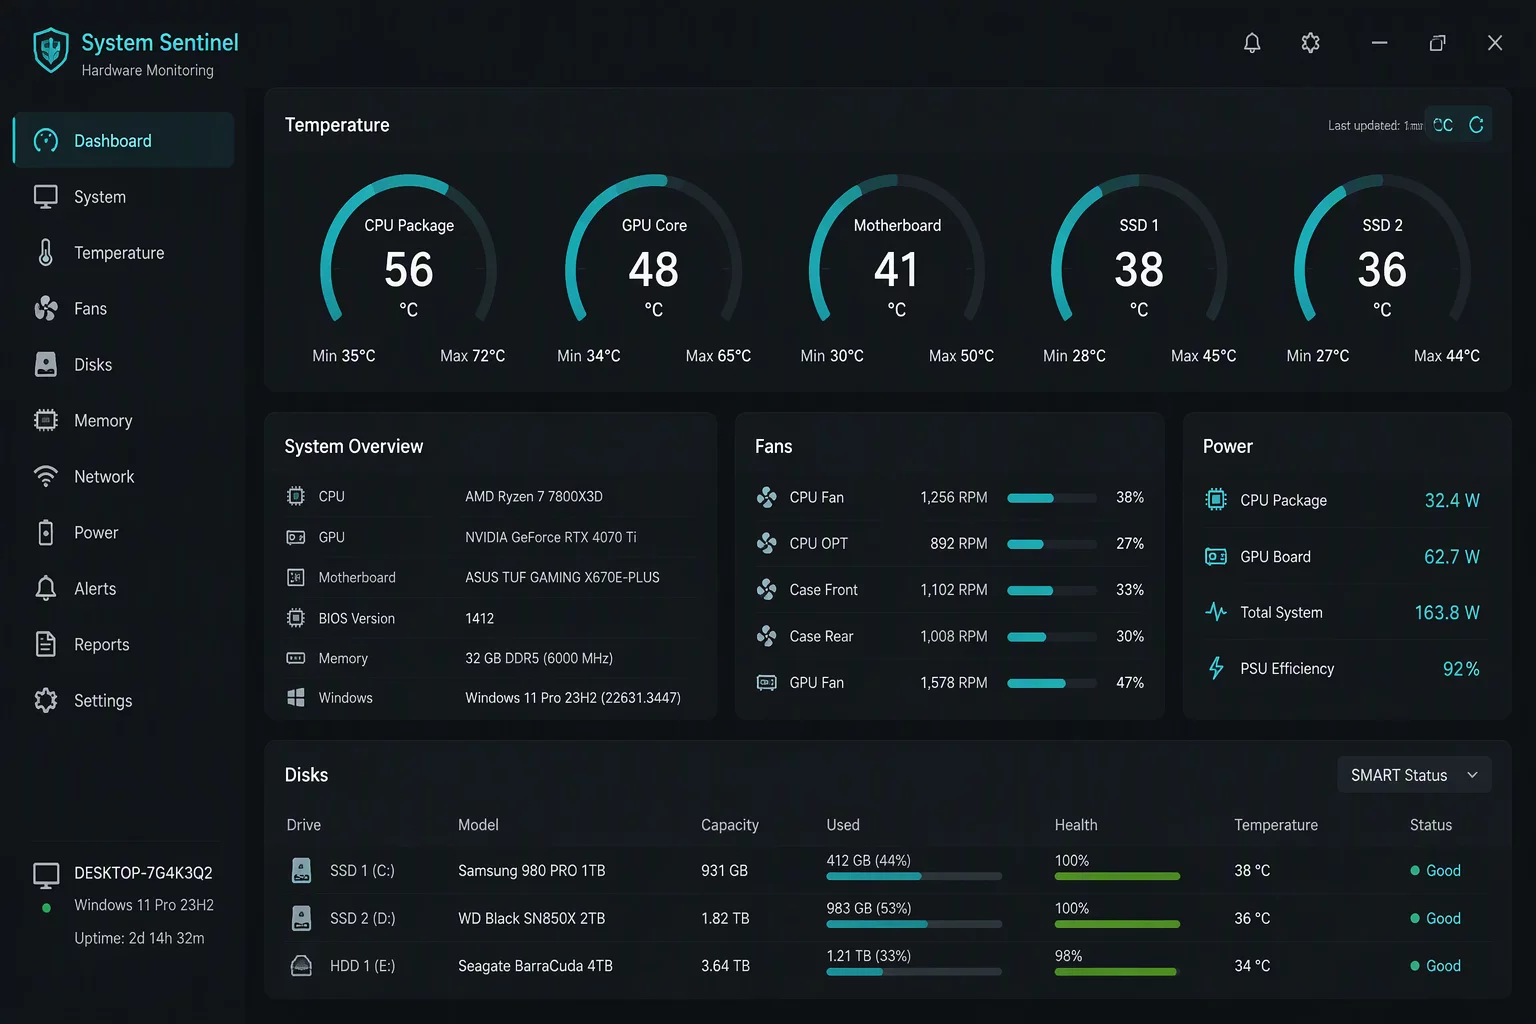Screen dimensions: 1536x1024
Task: Click the fan icon in the CPU Fan row
Action: 767,497
